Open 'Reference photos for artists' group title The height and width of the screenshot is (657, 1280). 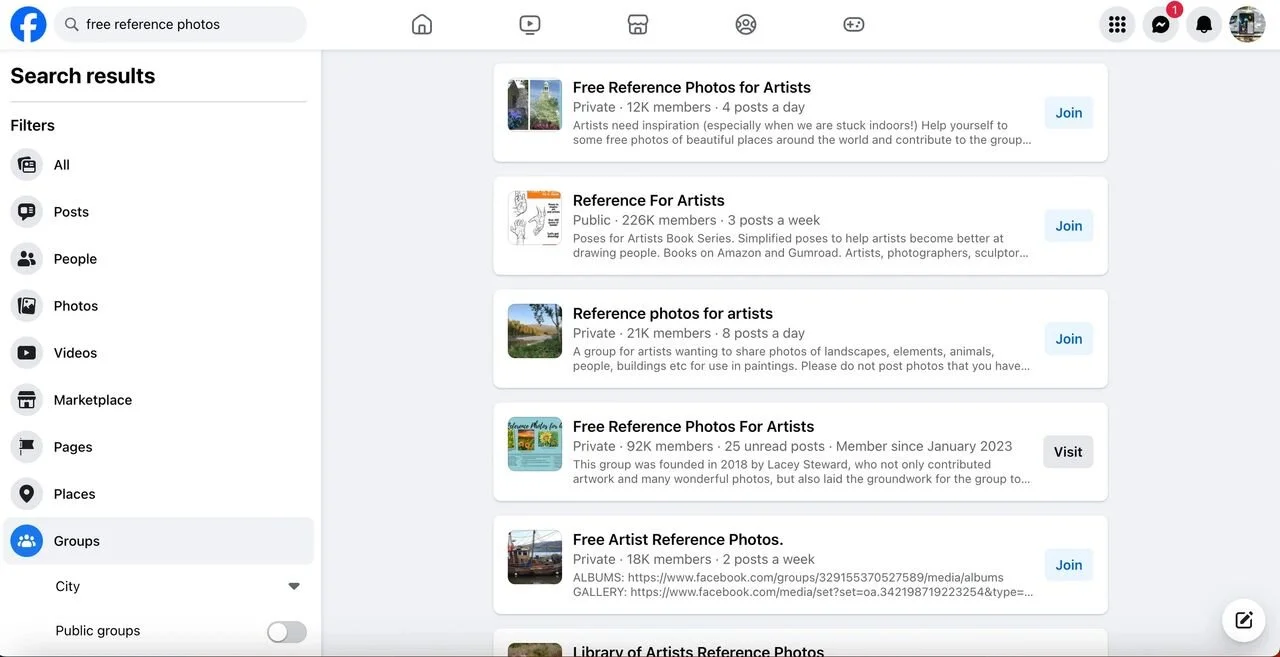click(x=673, y=313)
